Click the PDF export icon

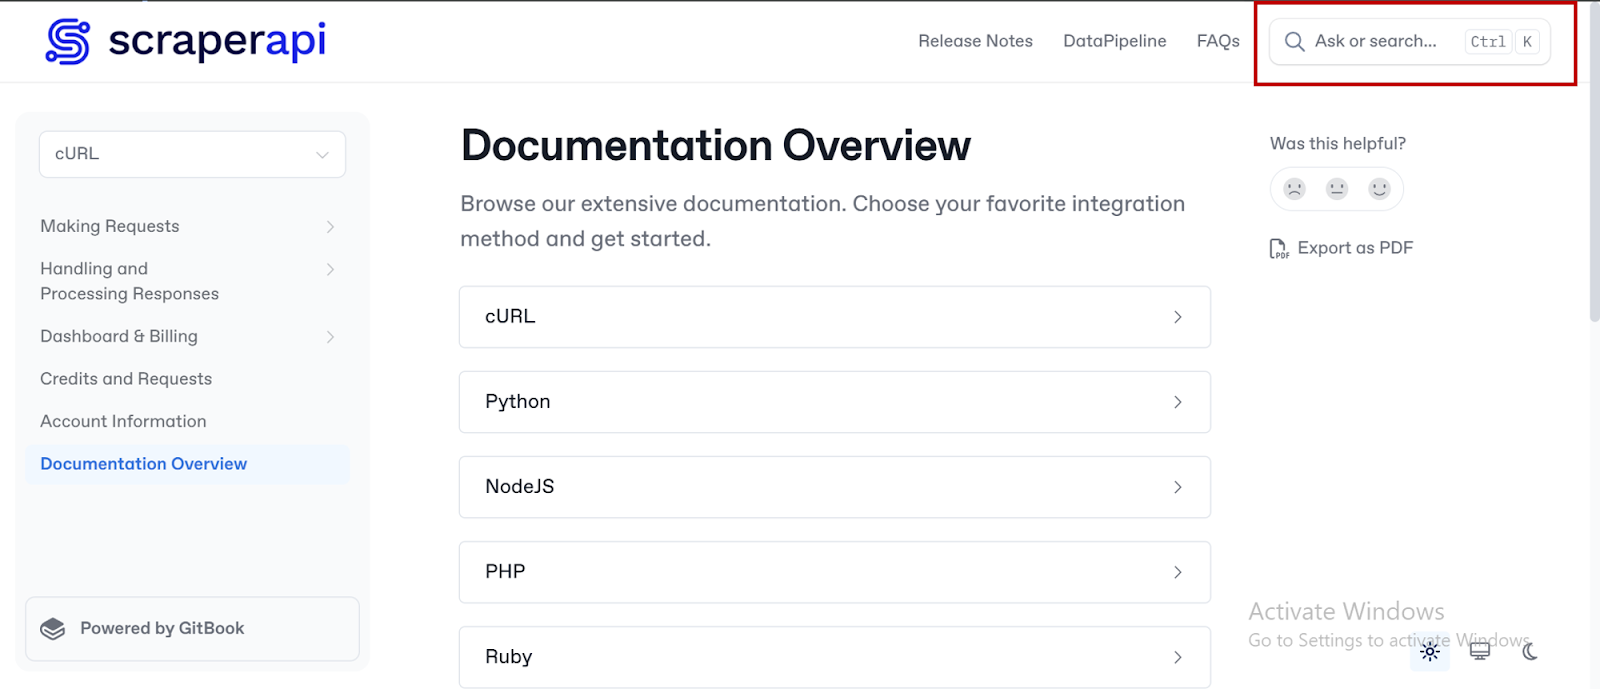coord(1279,249)
